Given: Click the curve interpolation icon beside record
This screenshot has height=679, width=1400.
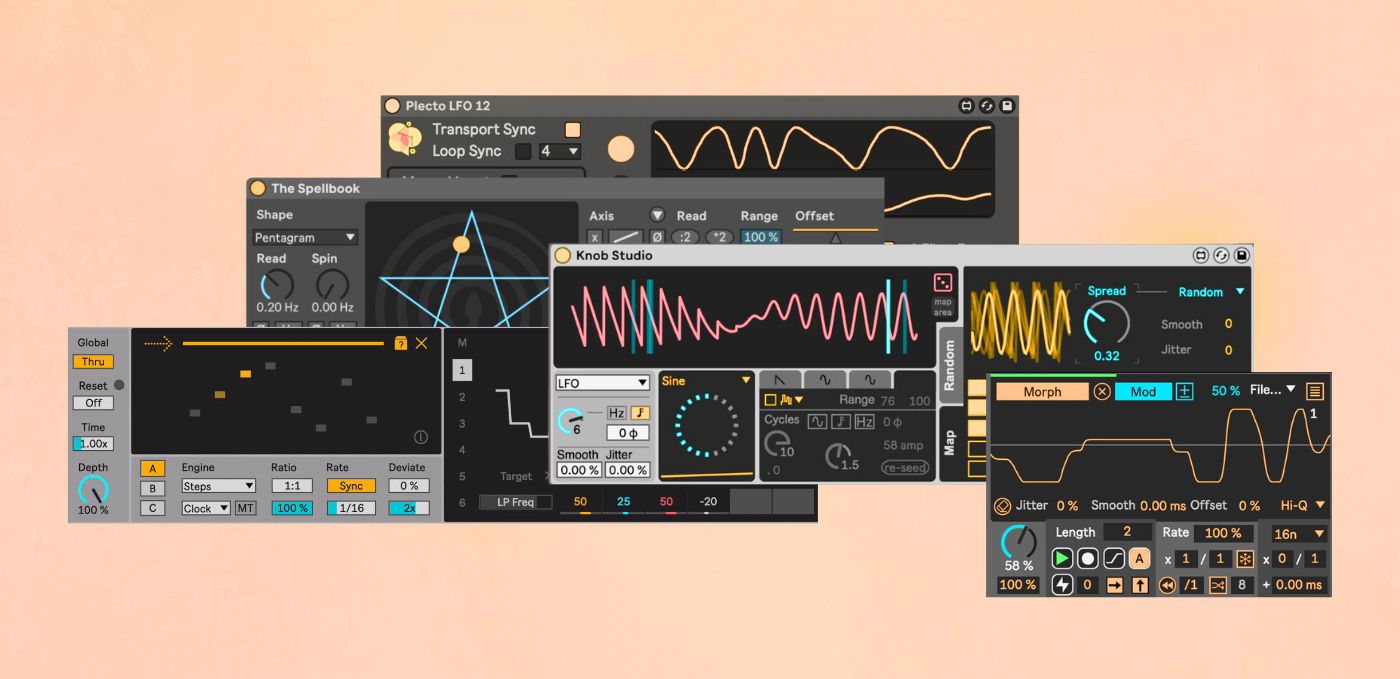Looking at the screenshot, I should 1114,559.
